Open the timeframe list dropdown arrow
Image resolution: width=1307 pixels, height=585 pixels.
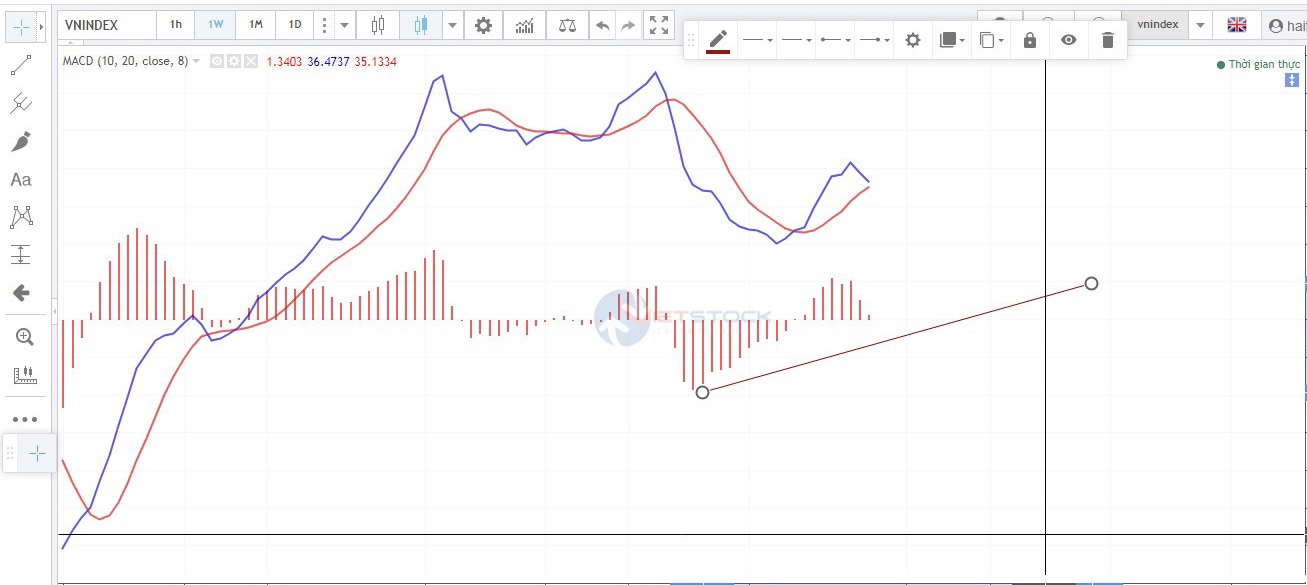point(345,25)
